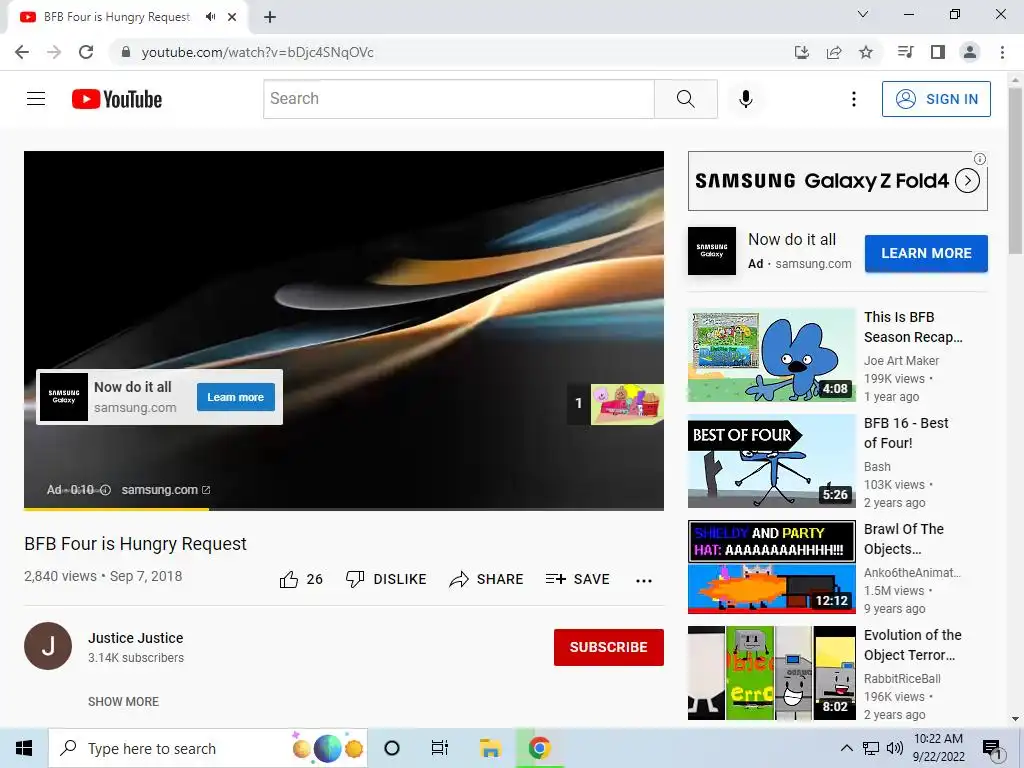Open a new browser tab
The height and width of the screenshot is (768, 1024).
tap(270, 17)
